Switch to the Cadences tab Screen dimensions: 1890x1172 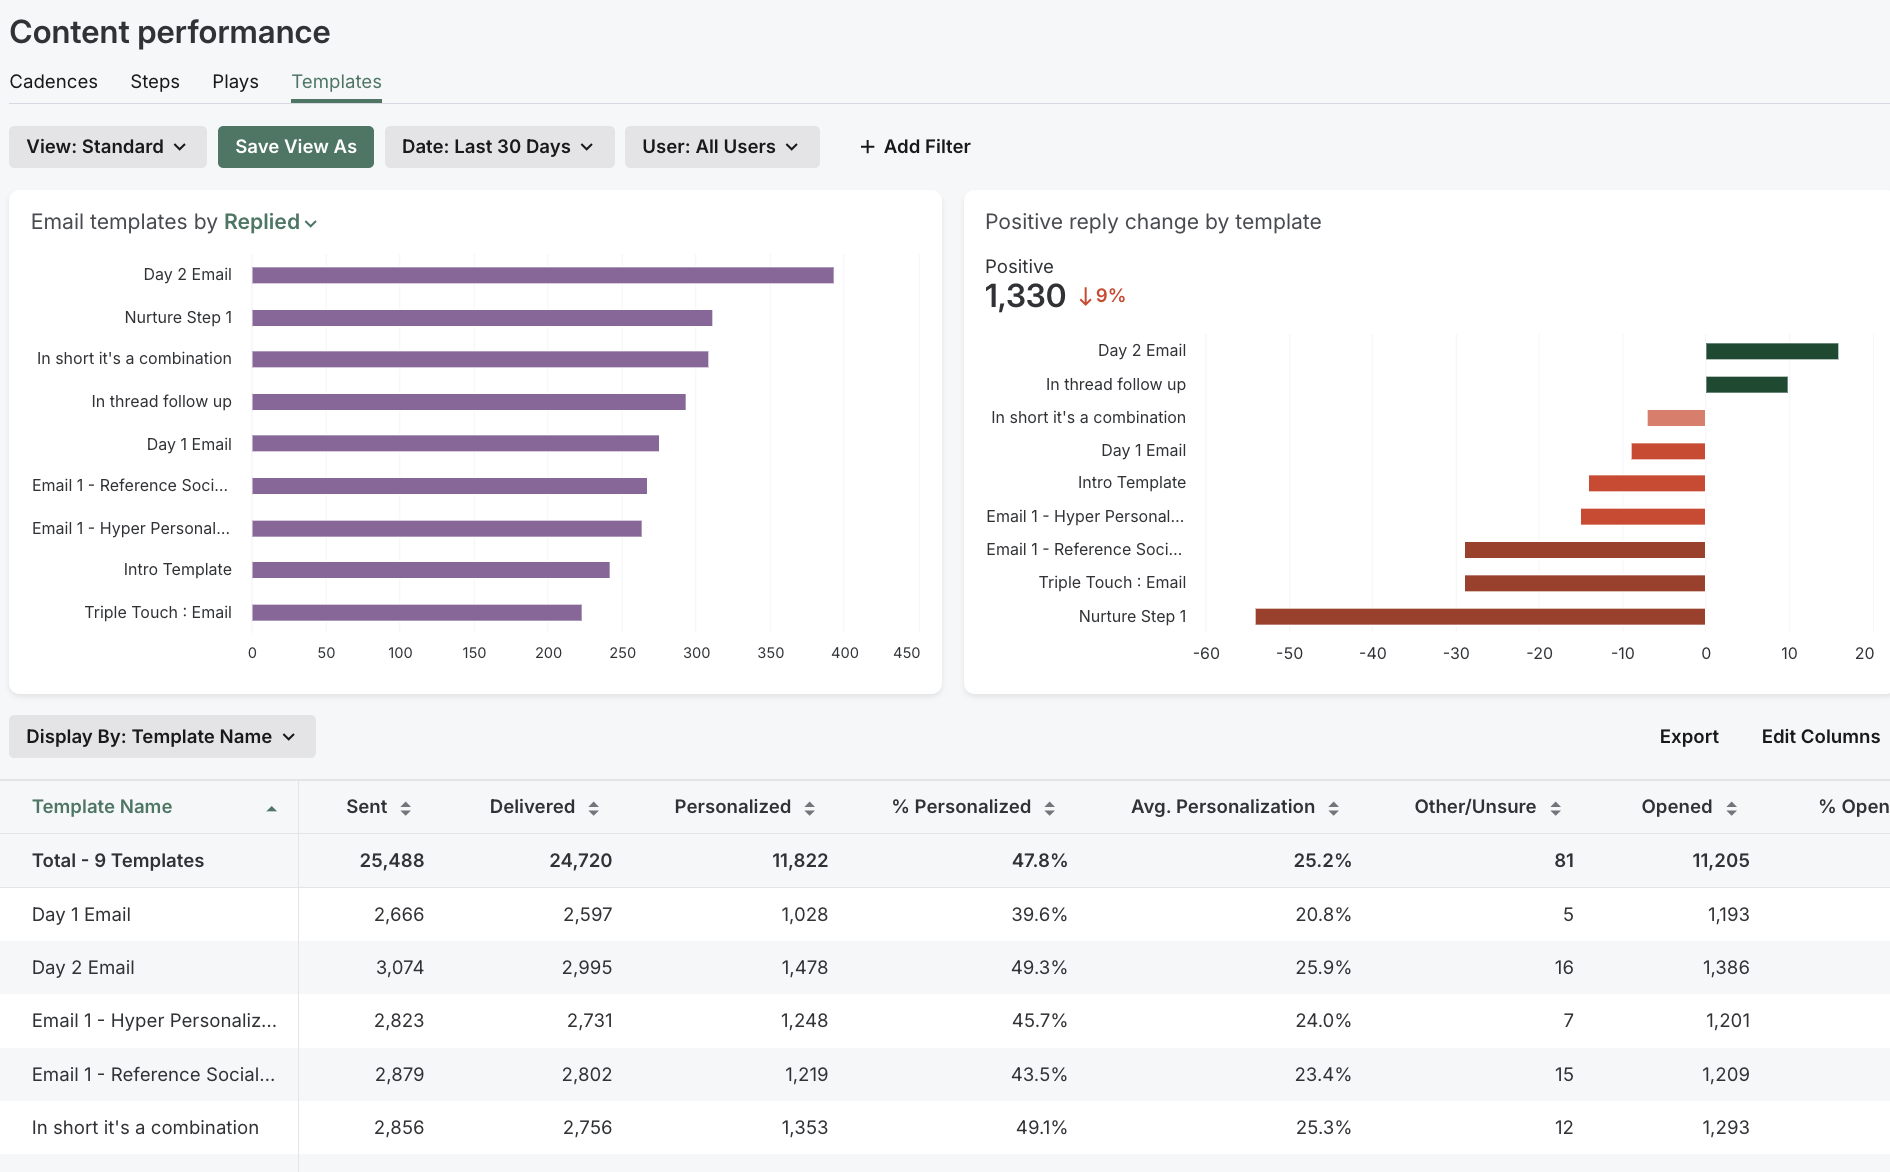53,81
